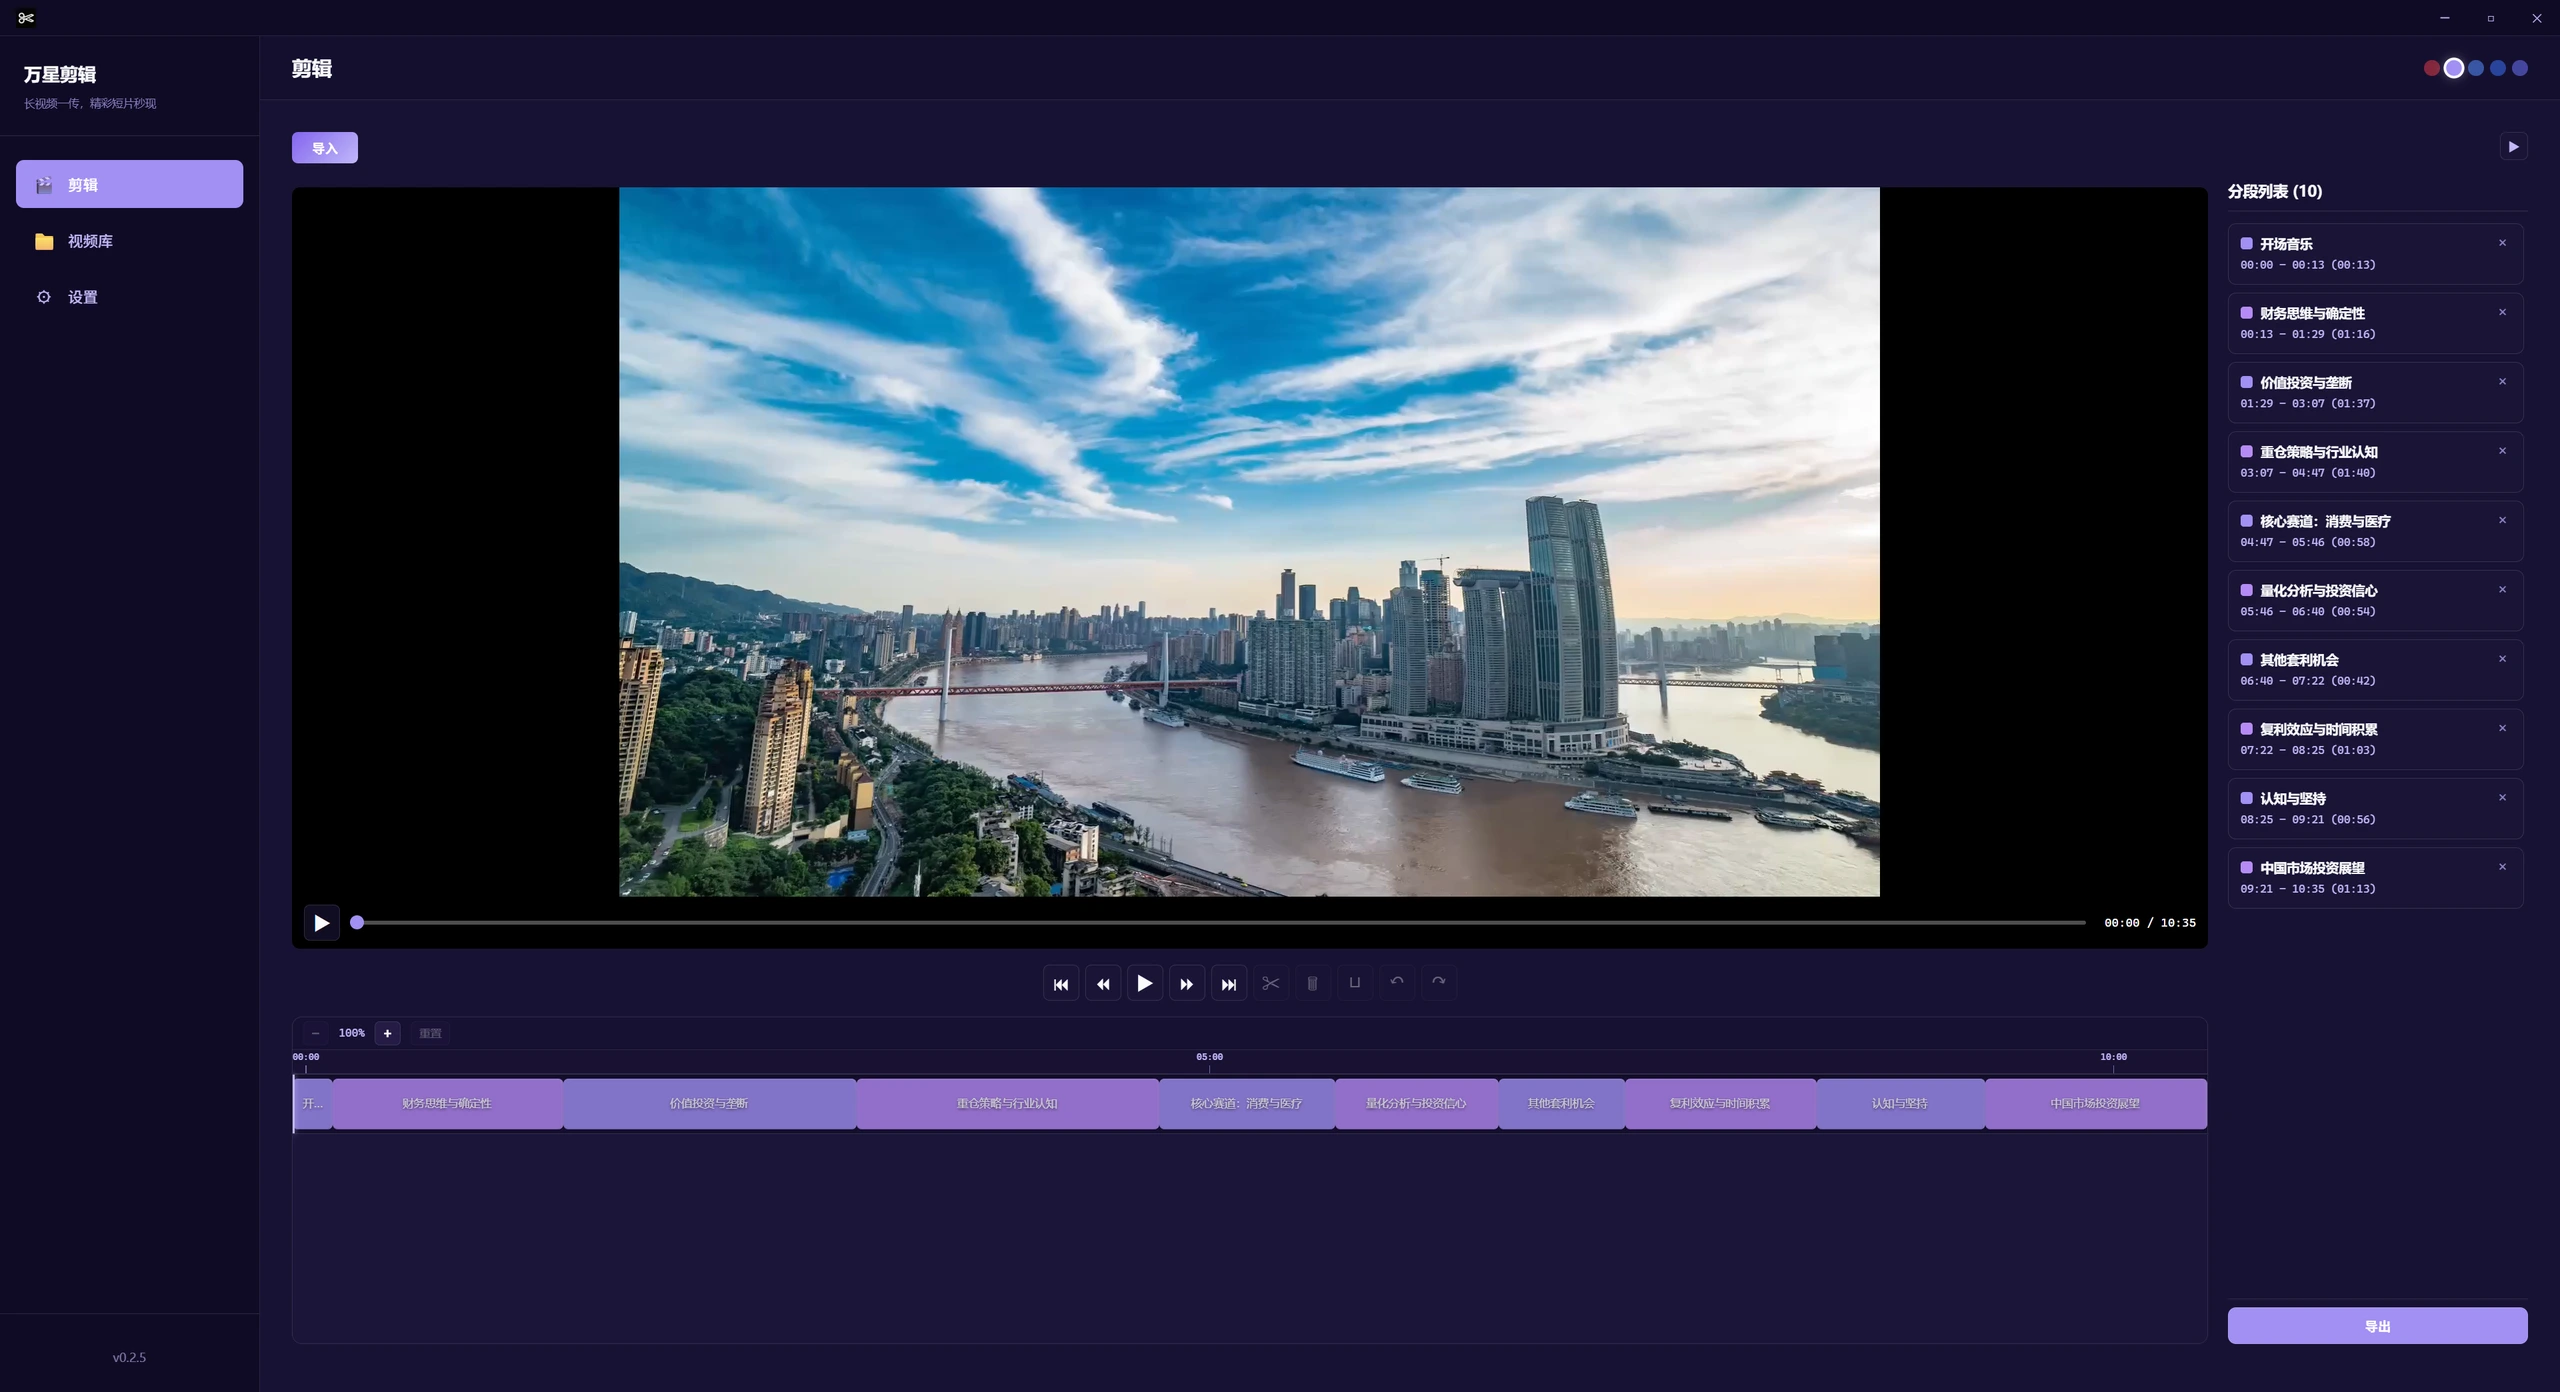The image size is (2560, 1392).
Task: Rewind using the double-left-arrow transport icon
Action: pyautogui.click(x=1103, y=984)
